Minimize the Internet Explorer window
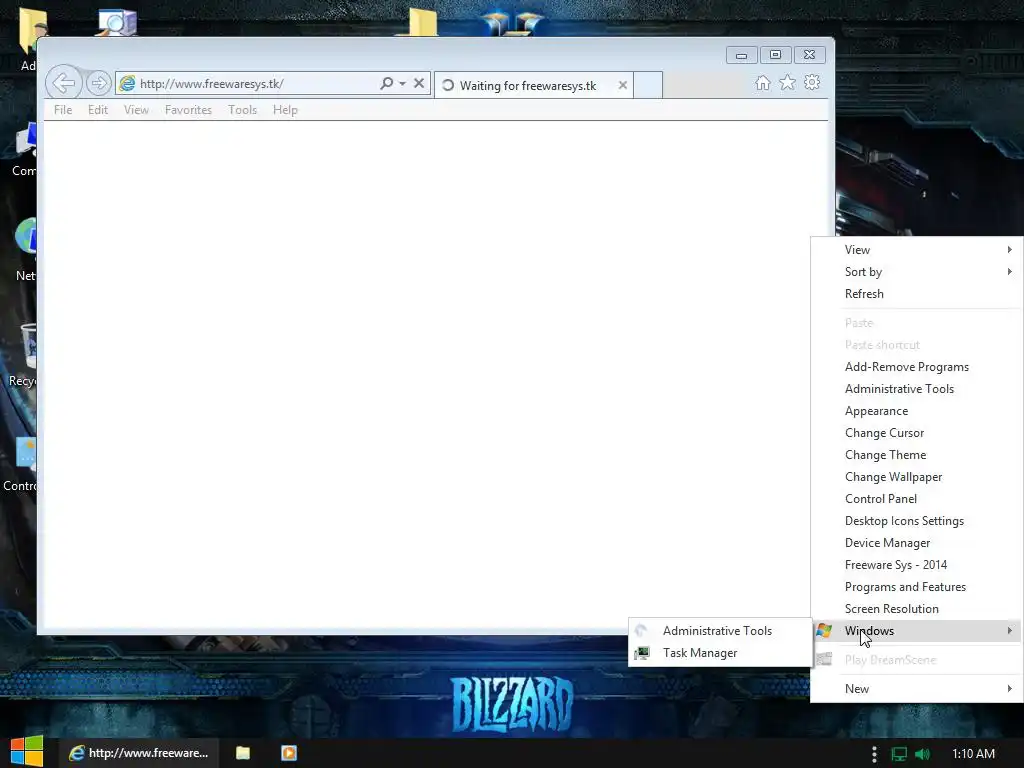The width and height of the screenshot is (1024, 768). [x=741, y=56]
